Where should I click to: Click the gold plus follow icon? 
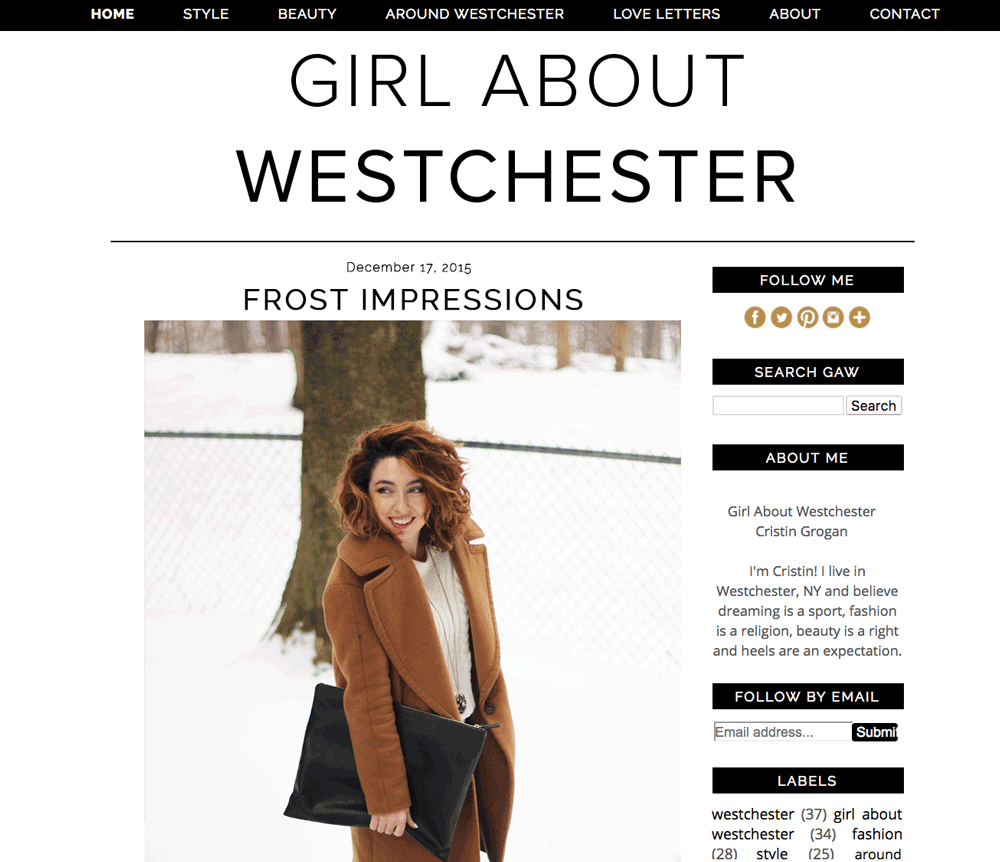(859, 317)
